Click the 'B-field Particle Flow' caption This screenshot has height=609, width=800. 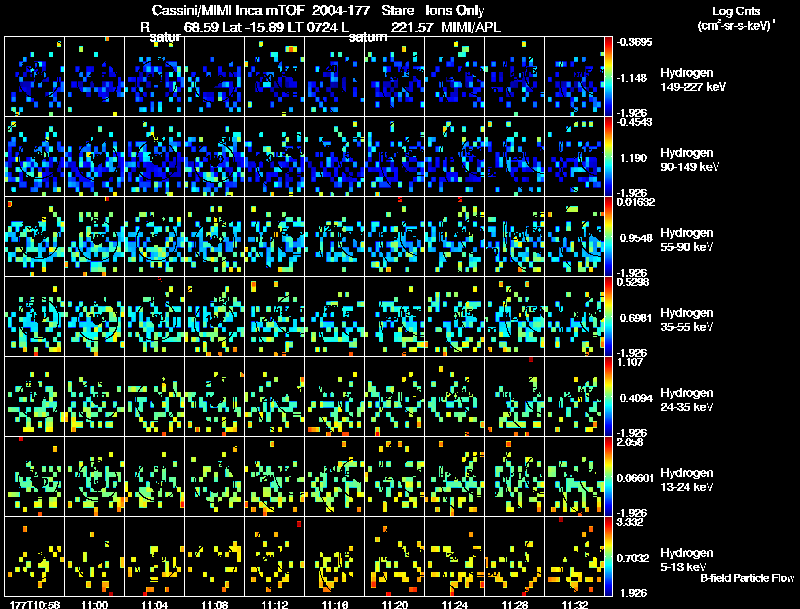(x=747, y=578)
